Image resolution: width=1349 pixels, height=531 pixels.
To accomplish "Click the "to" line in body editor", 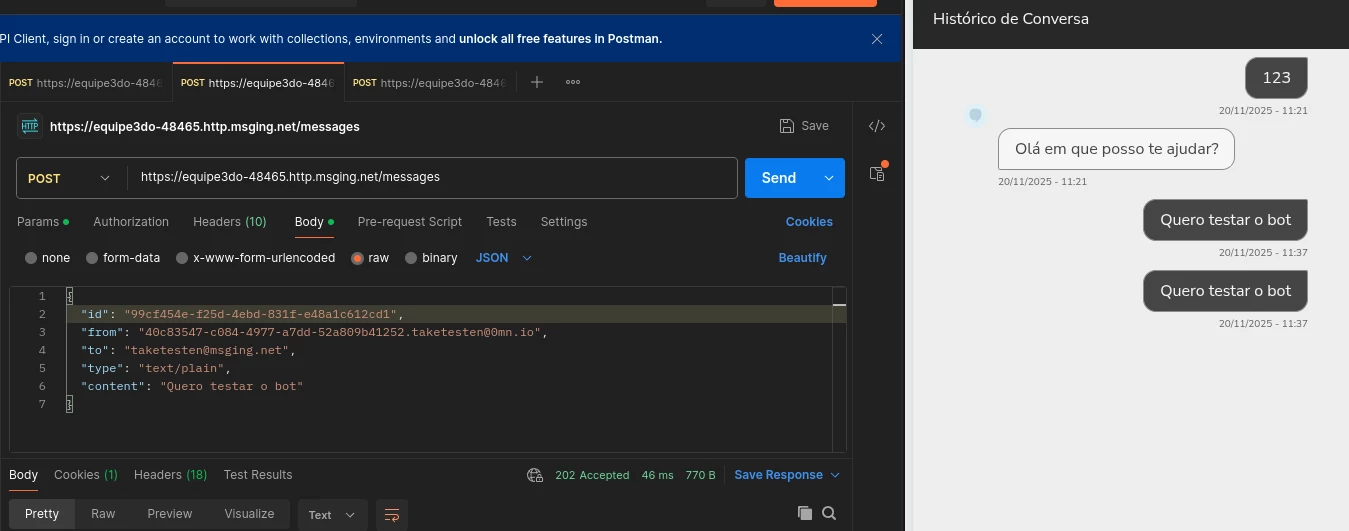I will coord(188,350).
